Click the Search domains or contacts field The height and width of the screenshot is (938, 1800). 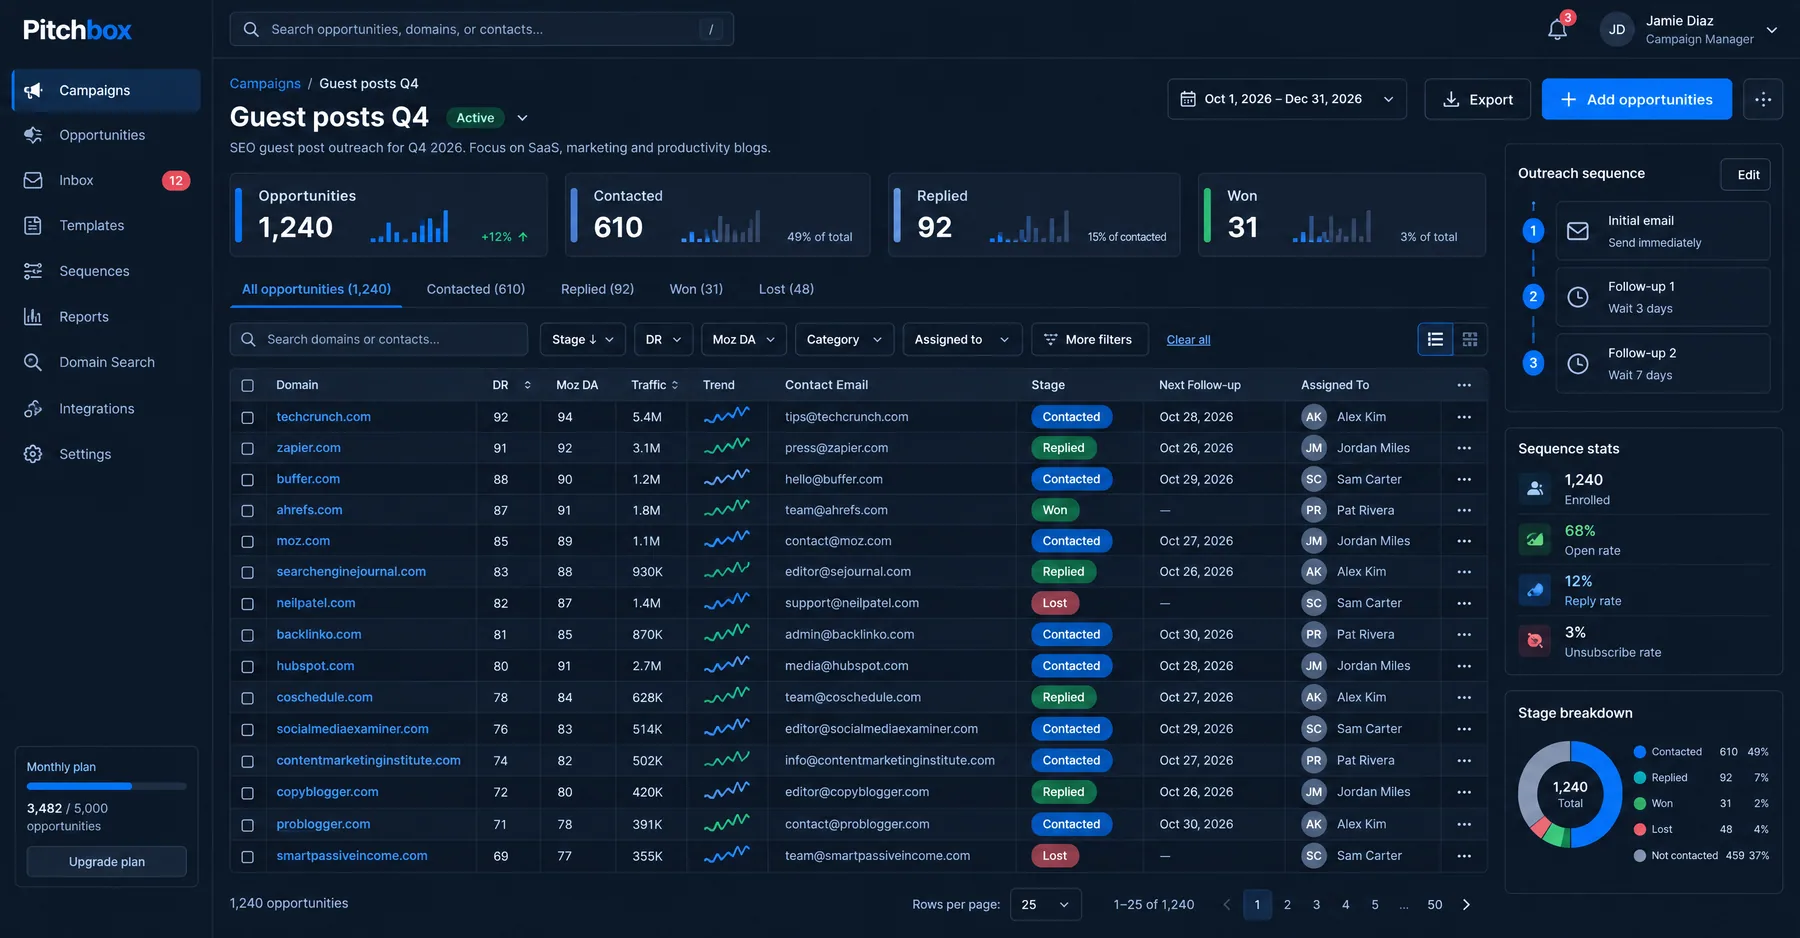tap(379, 340)
